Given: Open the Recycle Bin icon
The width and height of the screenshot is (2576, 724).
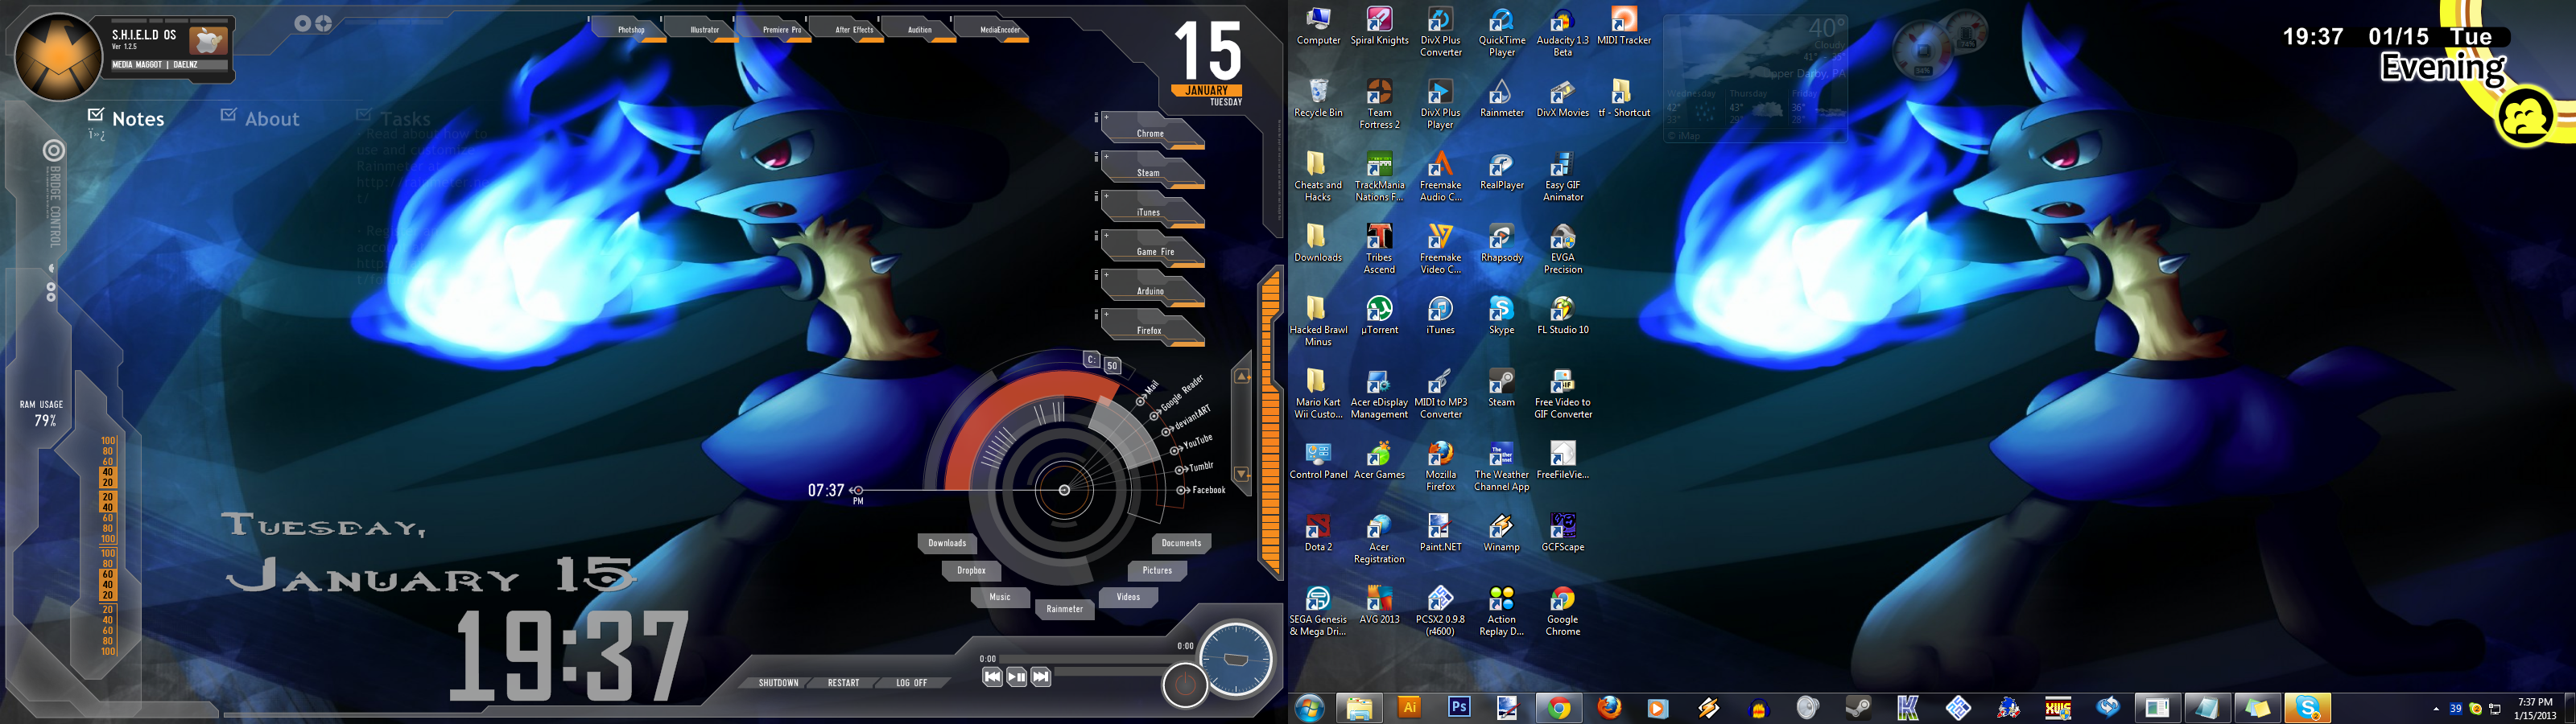Looking at the screenshot, I should coord(1318,95).
